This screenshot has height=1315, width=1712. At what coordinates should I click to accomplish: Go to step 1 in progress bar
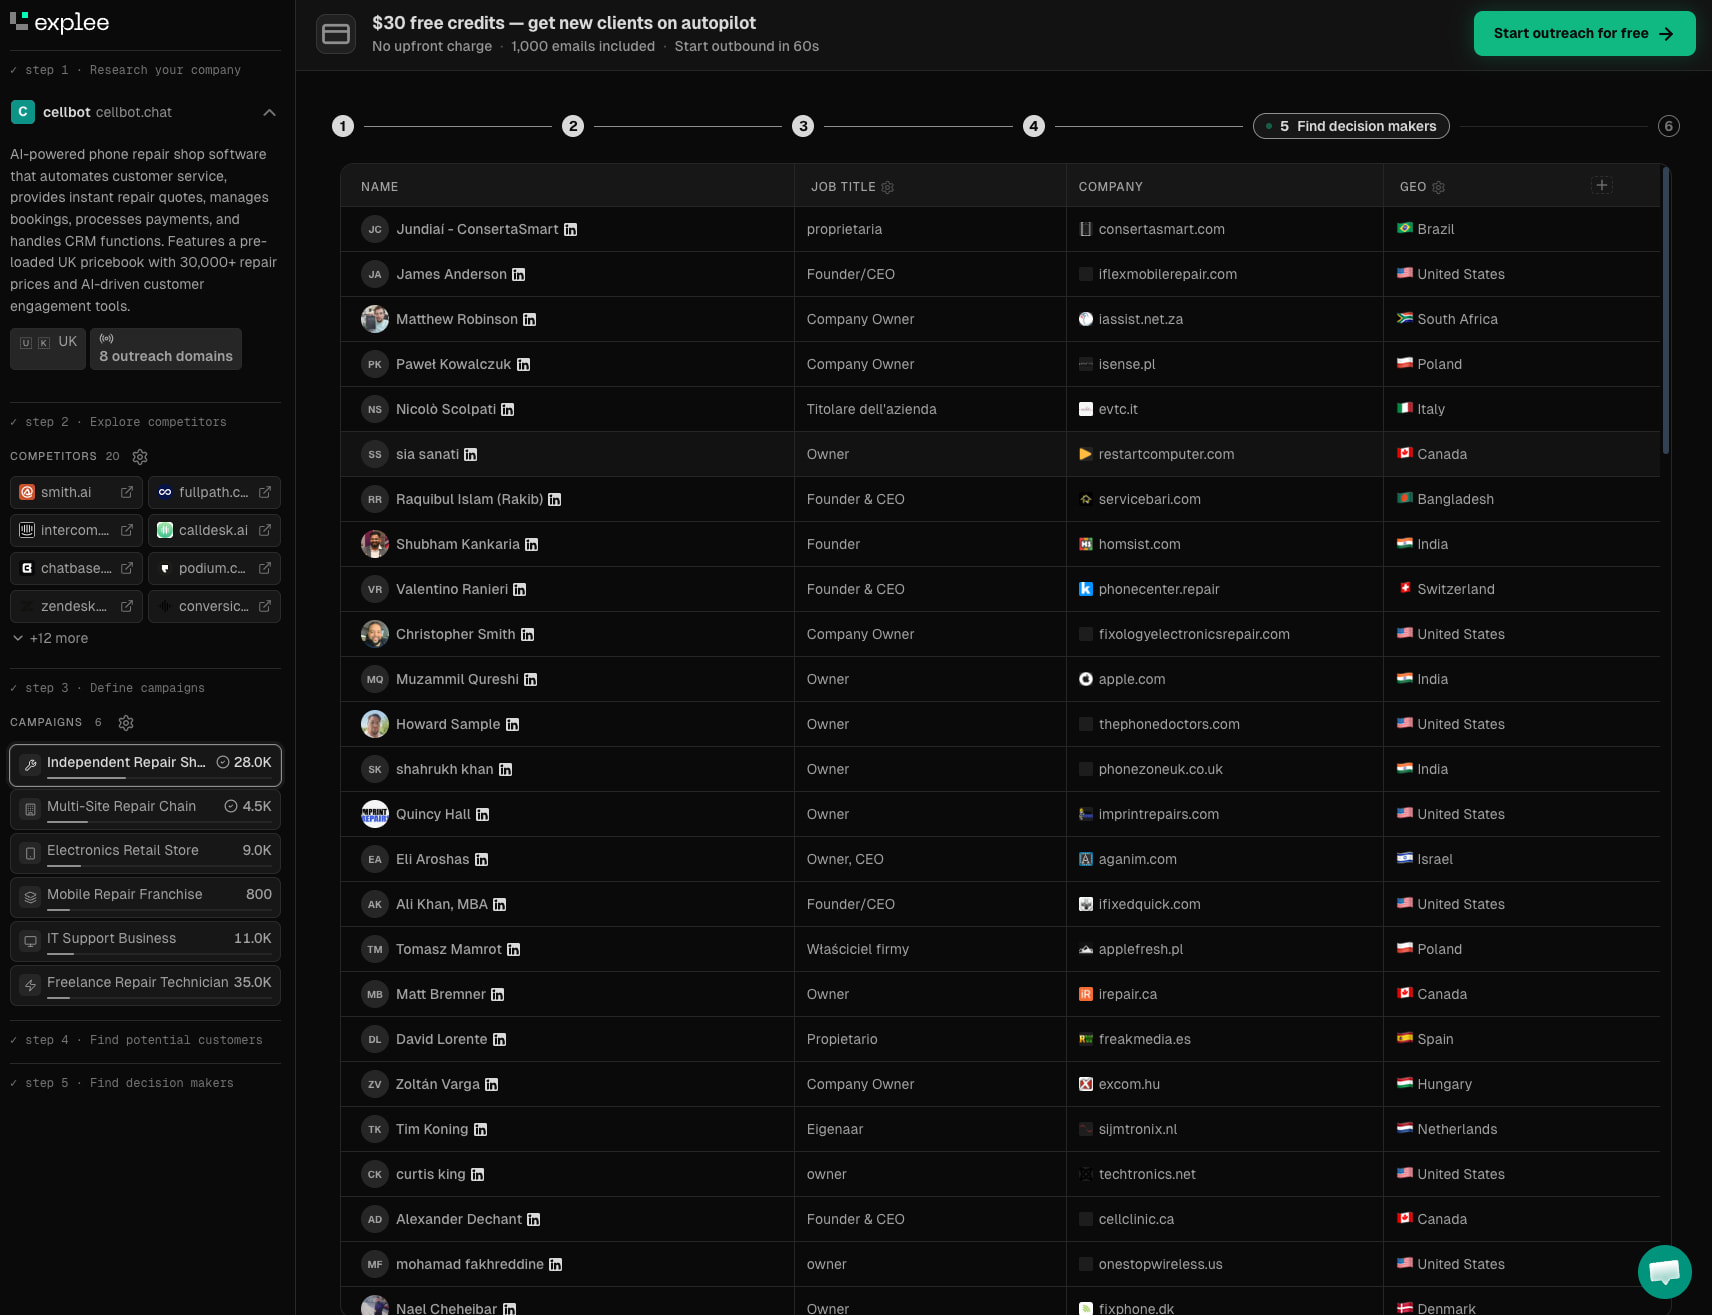343,126
